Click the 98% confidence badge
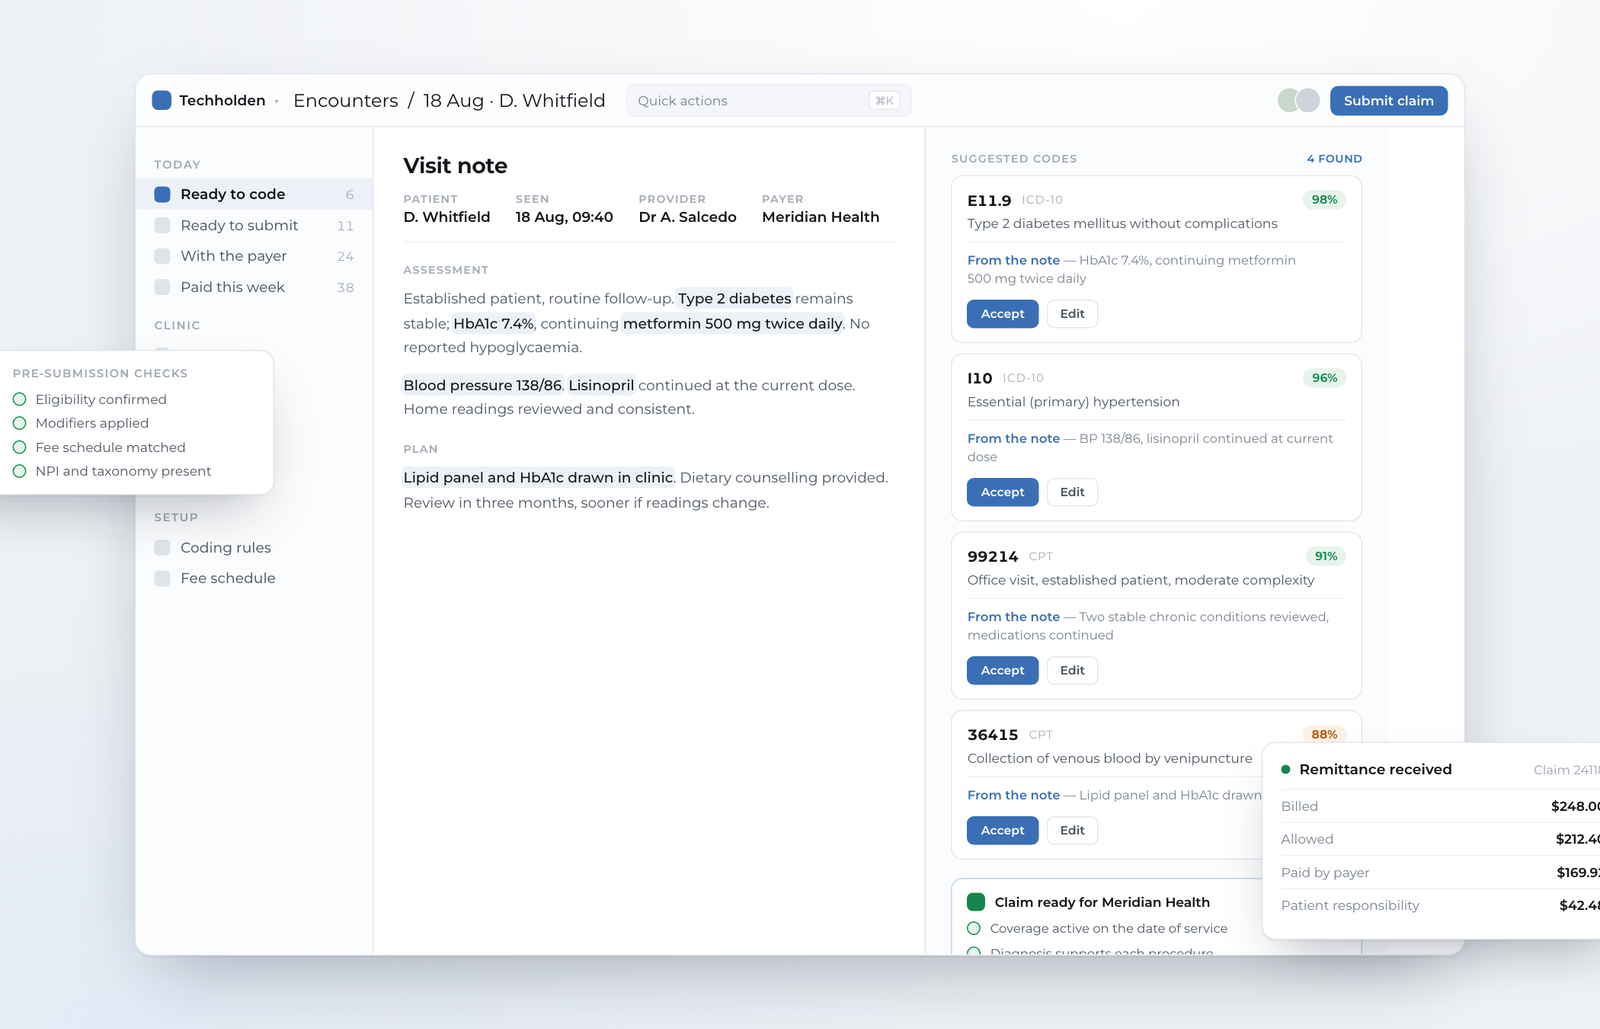 pos(1324,199)
